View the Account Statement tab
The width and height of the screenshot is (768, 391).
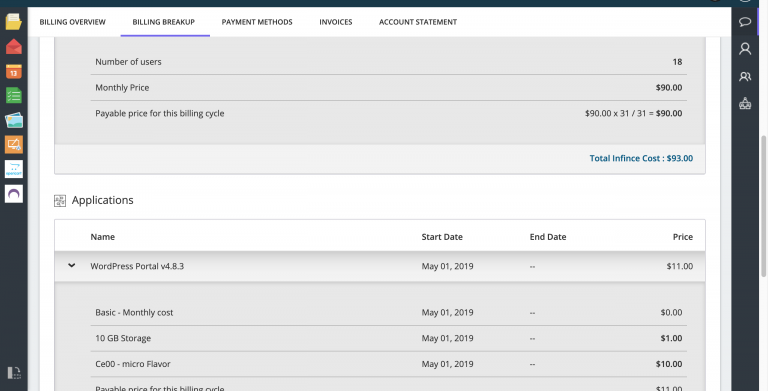coord(418,22)
